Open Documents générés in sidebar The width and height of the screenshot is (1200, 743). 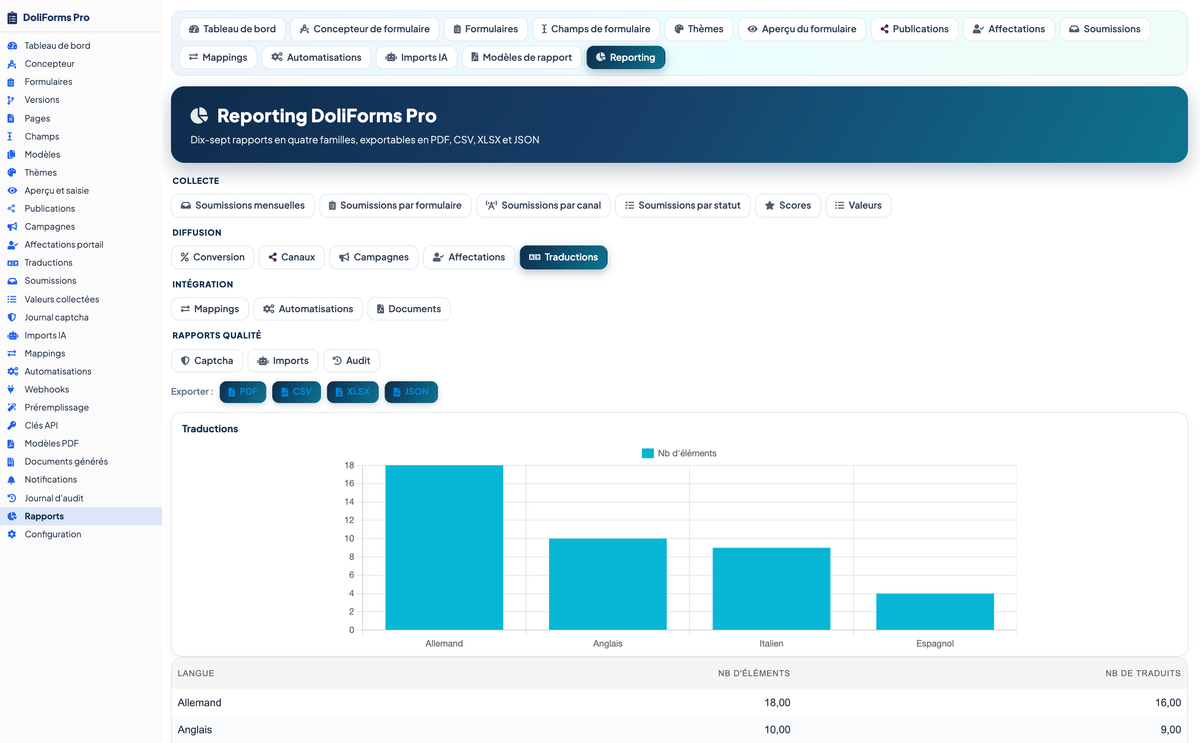pyautogui.click(x=66, y=462)
